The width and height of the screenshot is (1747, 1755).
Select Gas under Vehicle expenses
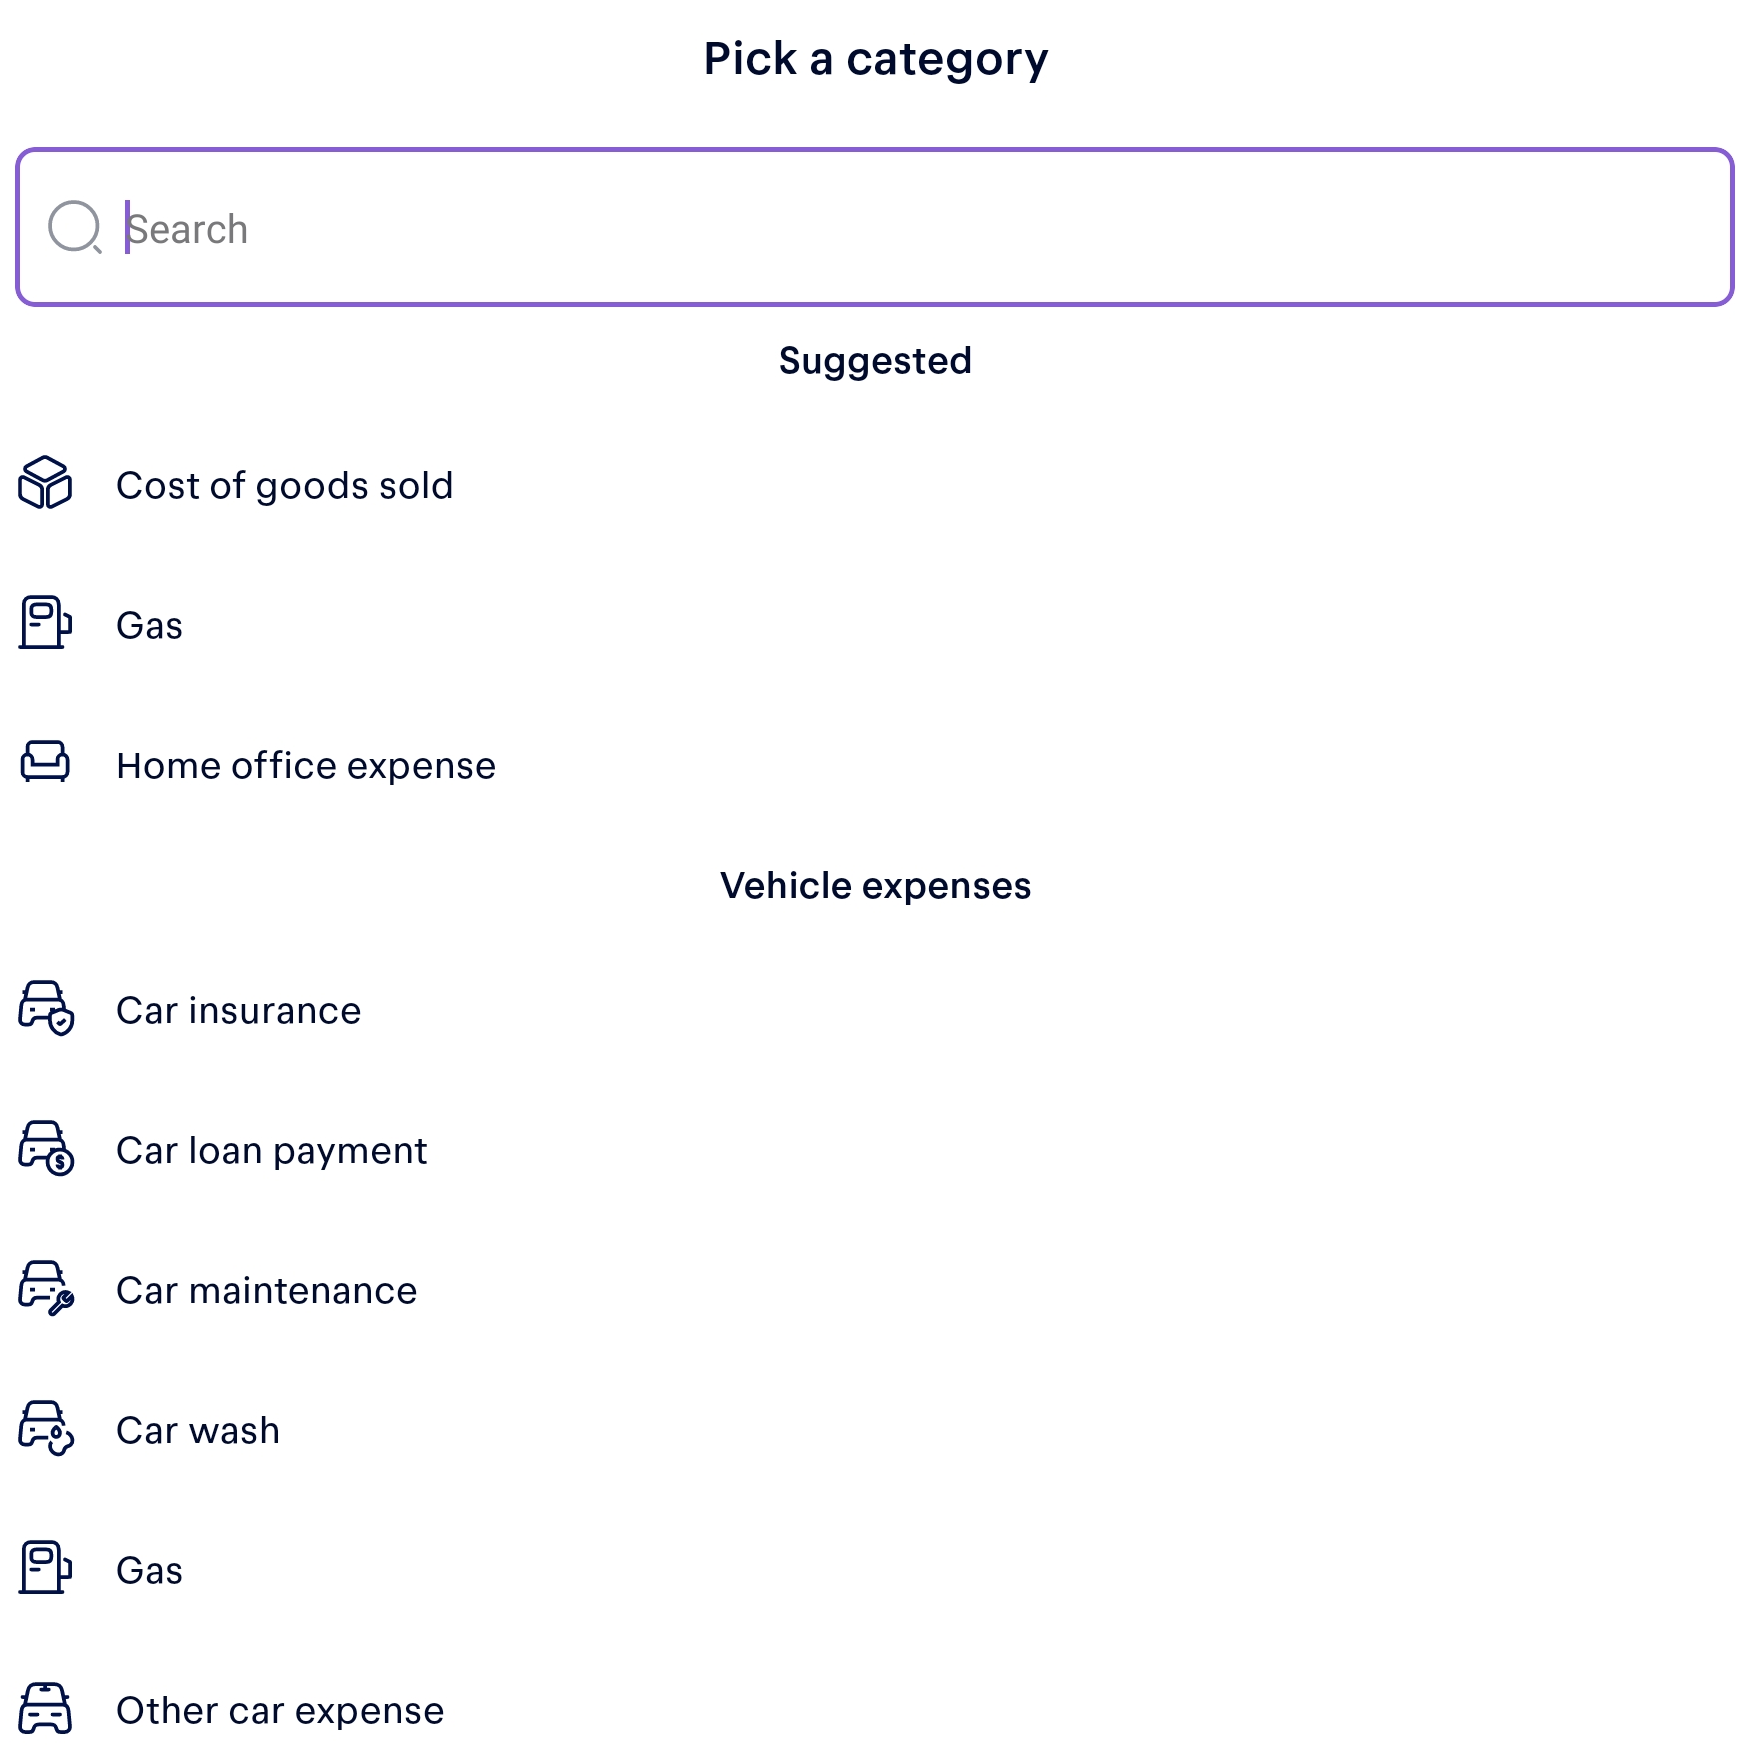tap(150, 1571)
